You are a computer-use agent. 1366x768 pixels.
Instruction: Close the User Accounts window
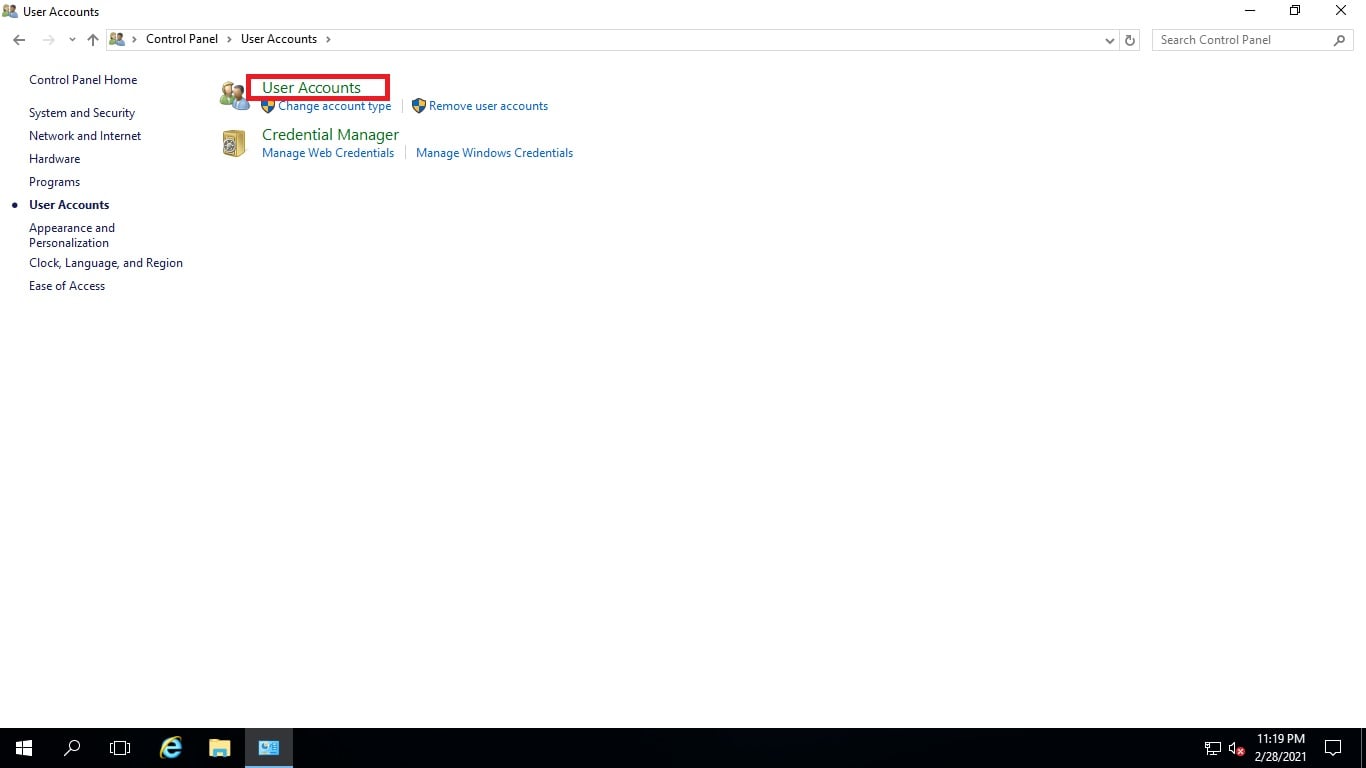tap(1341, 11)
